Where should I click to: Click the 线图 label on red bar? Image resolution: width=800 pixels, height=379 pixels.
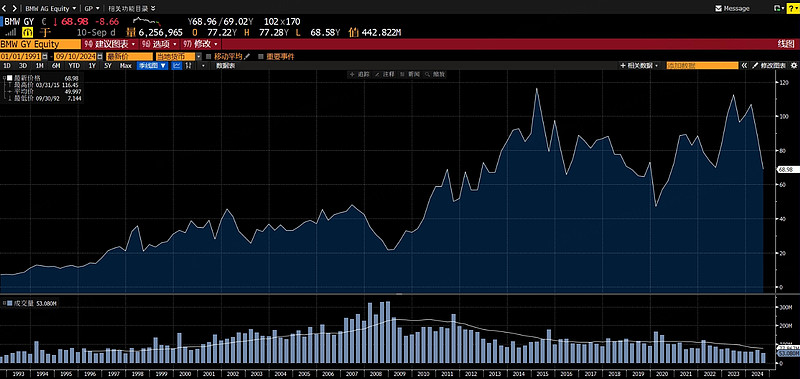785,44
